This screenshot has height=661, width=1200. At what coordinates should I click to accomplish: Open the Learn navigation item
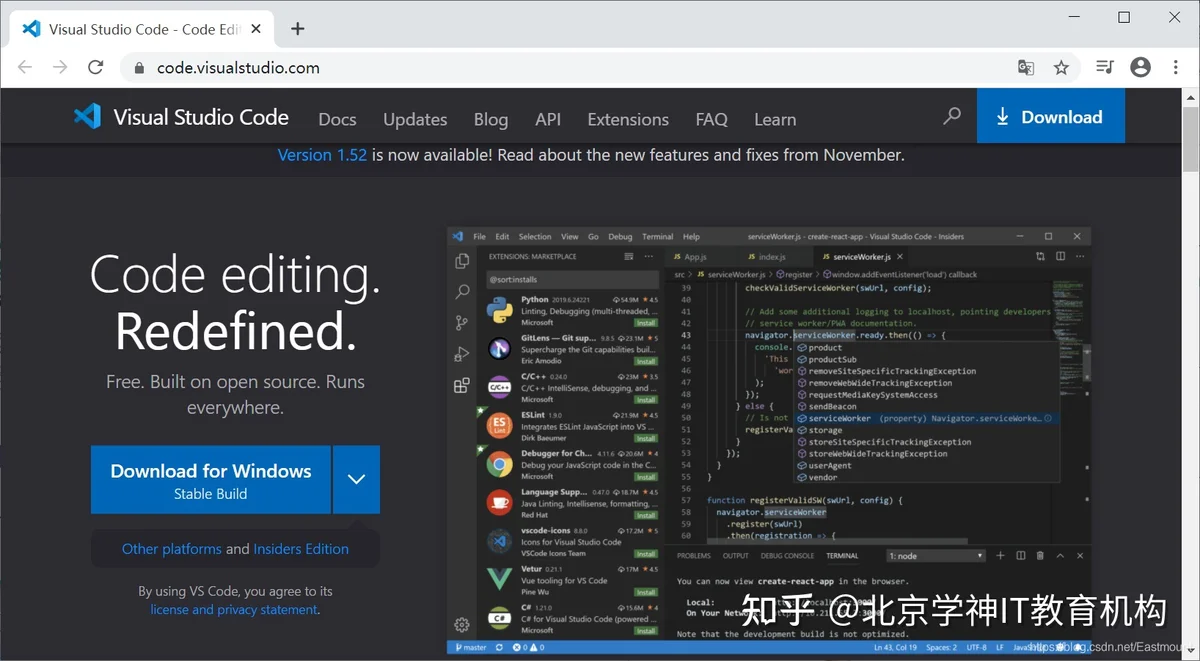775,119
